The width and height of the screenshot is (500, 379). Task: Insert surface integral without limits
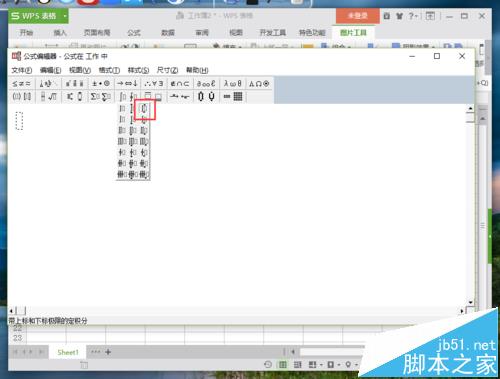[x=122, y=163]
